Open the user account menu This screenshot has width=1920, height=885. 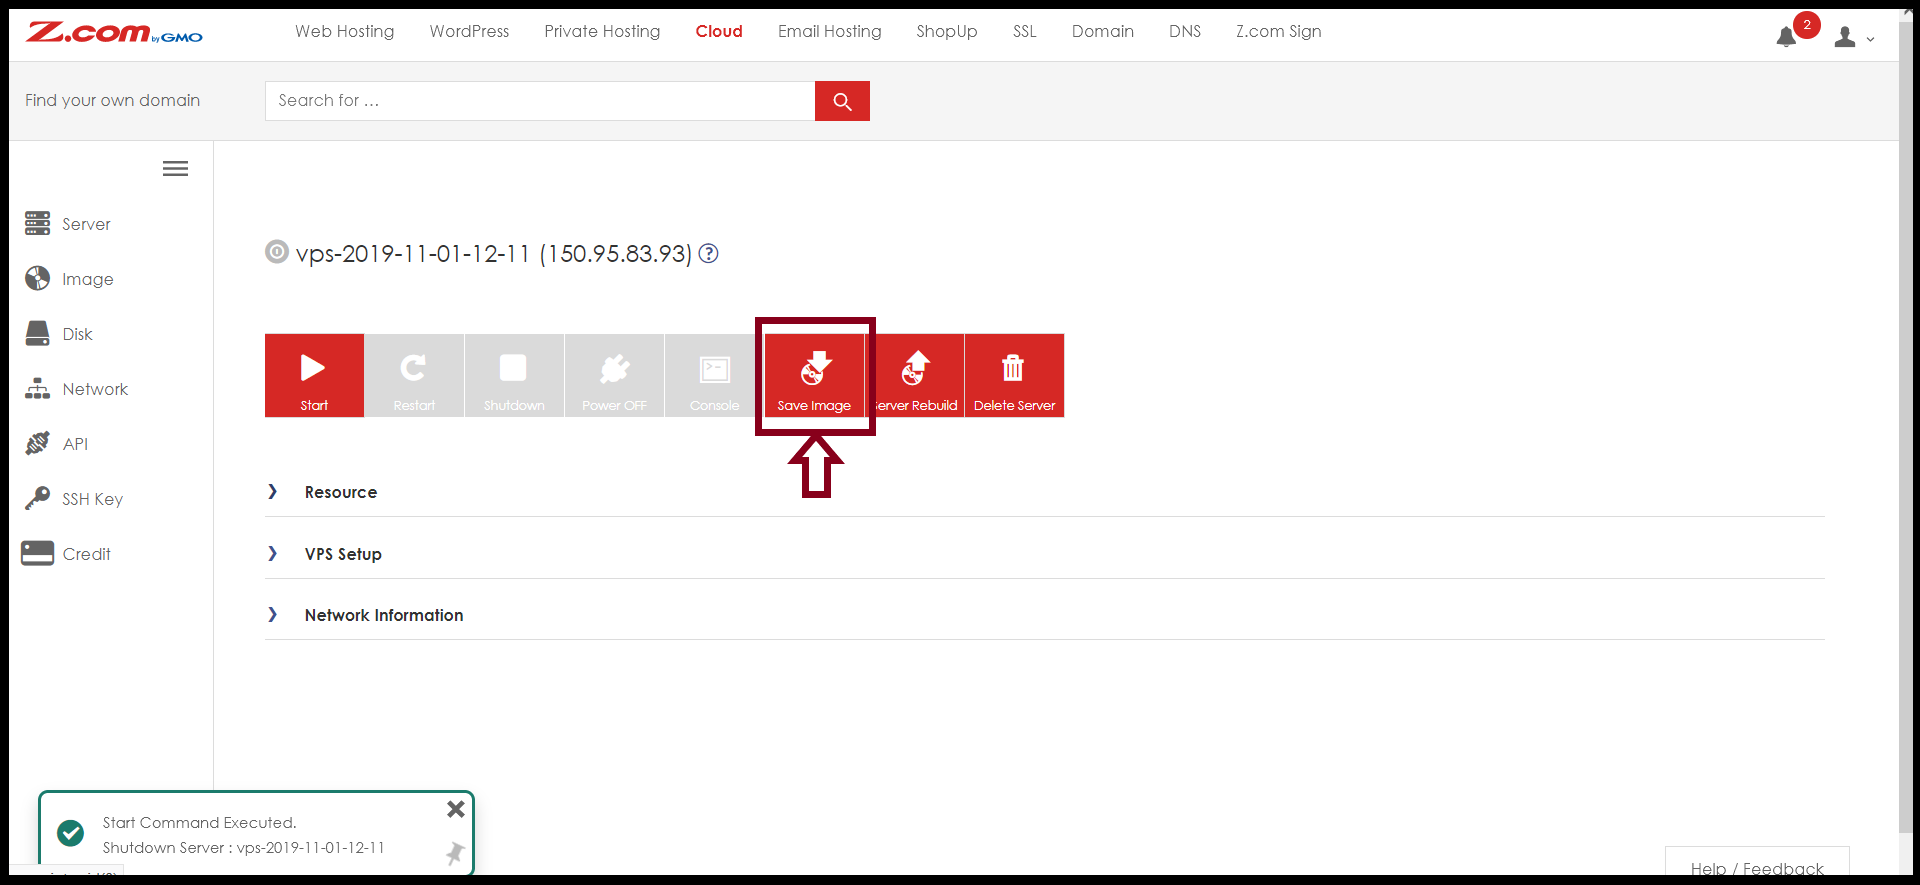click(1853, 37)
